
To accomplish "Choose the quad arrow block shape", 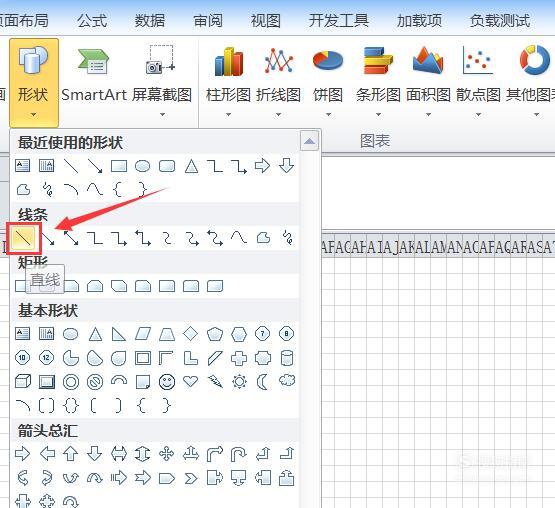I will tap(167, 454).
